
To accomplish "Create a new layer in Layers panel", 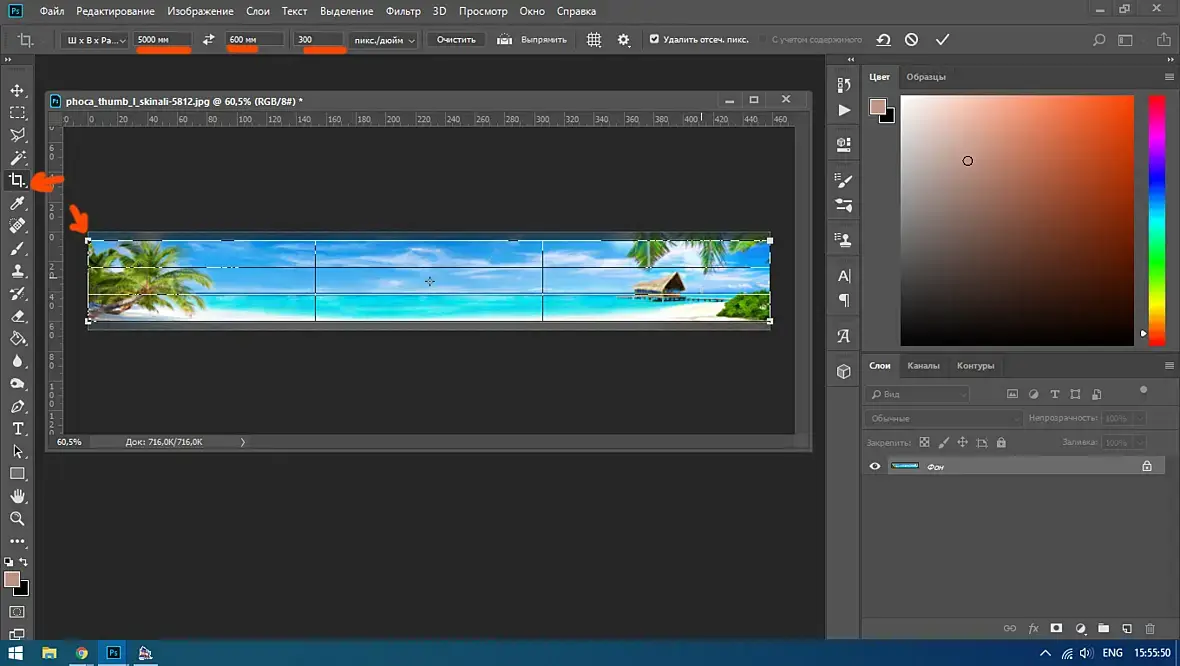I will coord(1127,629).
